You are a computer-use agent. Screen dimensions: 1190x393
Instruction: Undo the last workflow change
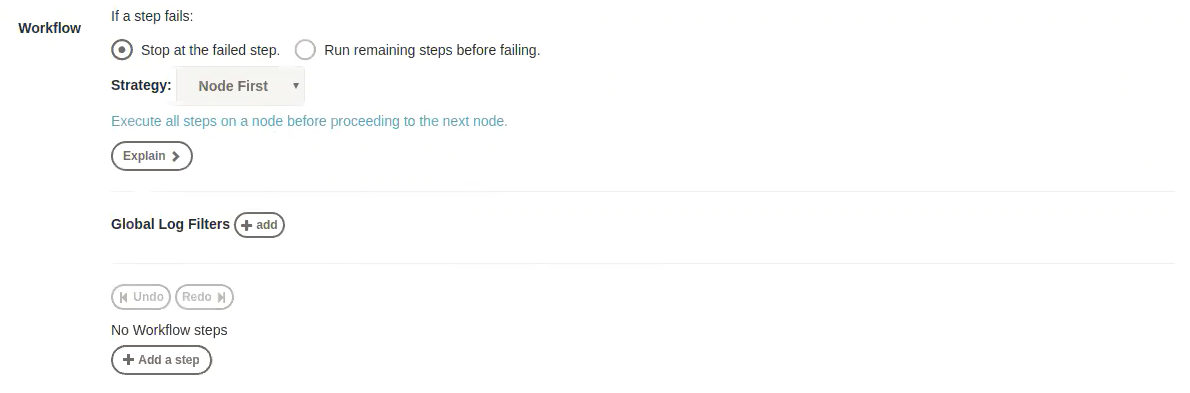tap(141, 297)
